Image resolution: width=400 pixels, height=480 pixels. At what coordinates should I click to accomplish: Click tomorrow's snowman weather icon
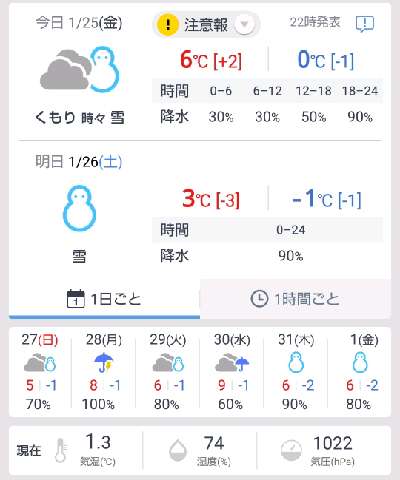80,208
